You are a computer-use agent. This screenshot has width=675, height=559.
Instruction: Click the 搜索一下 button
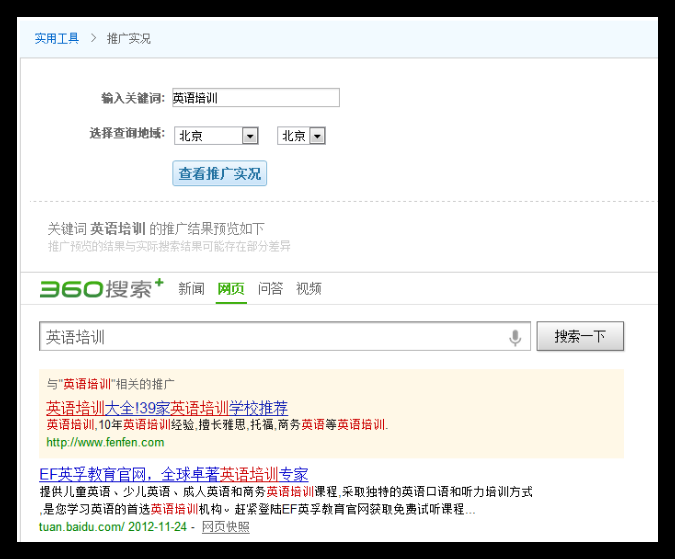[x=580, y=336]
